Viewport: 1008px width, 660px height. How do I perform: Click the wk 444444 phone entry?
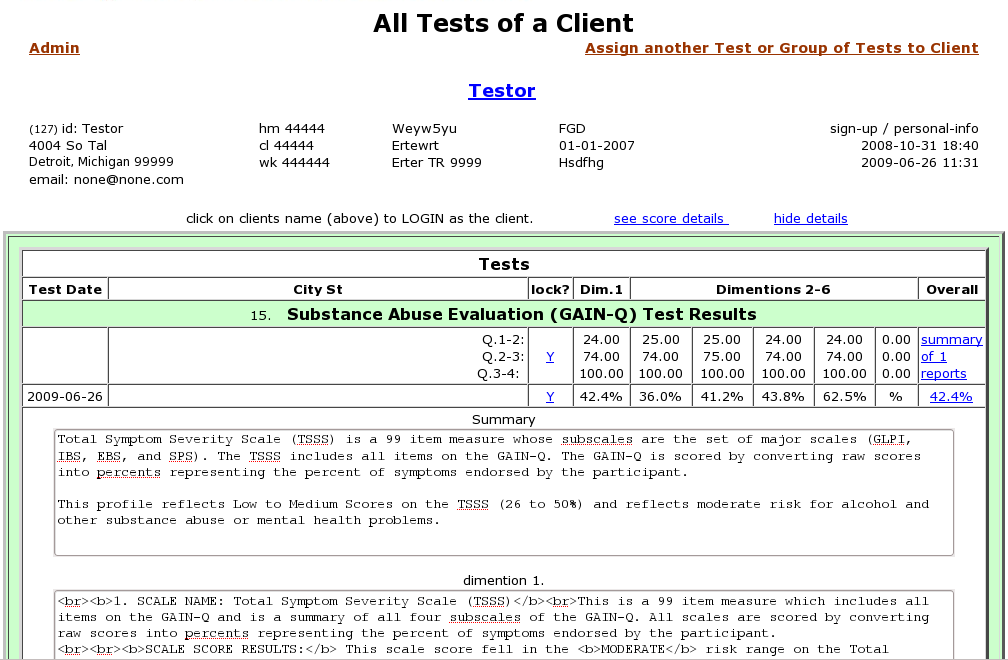(294, 163)
